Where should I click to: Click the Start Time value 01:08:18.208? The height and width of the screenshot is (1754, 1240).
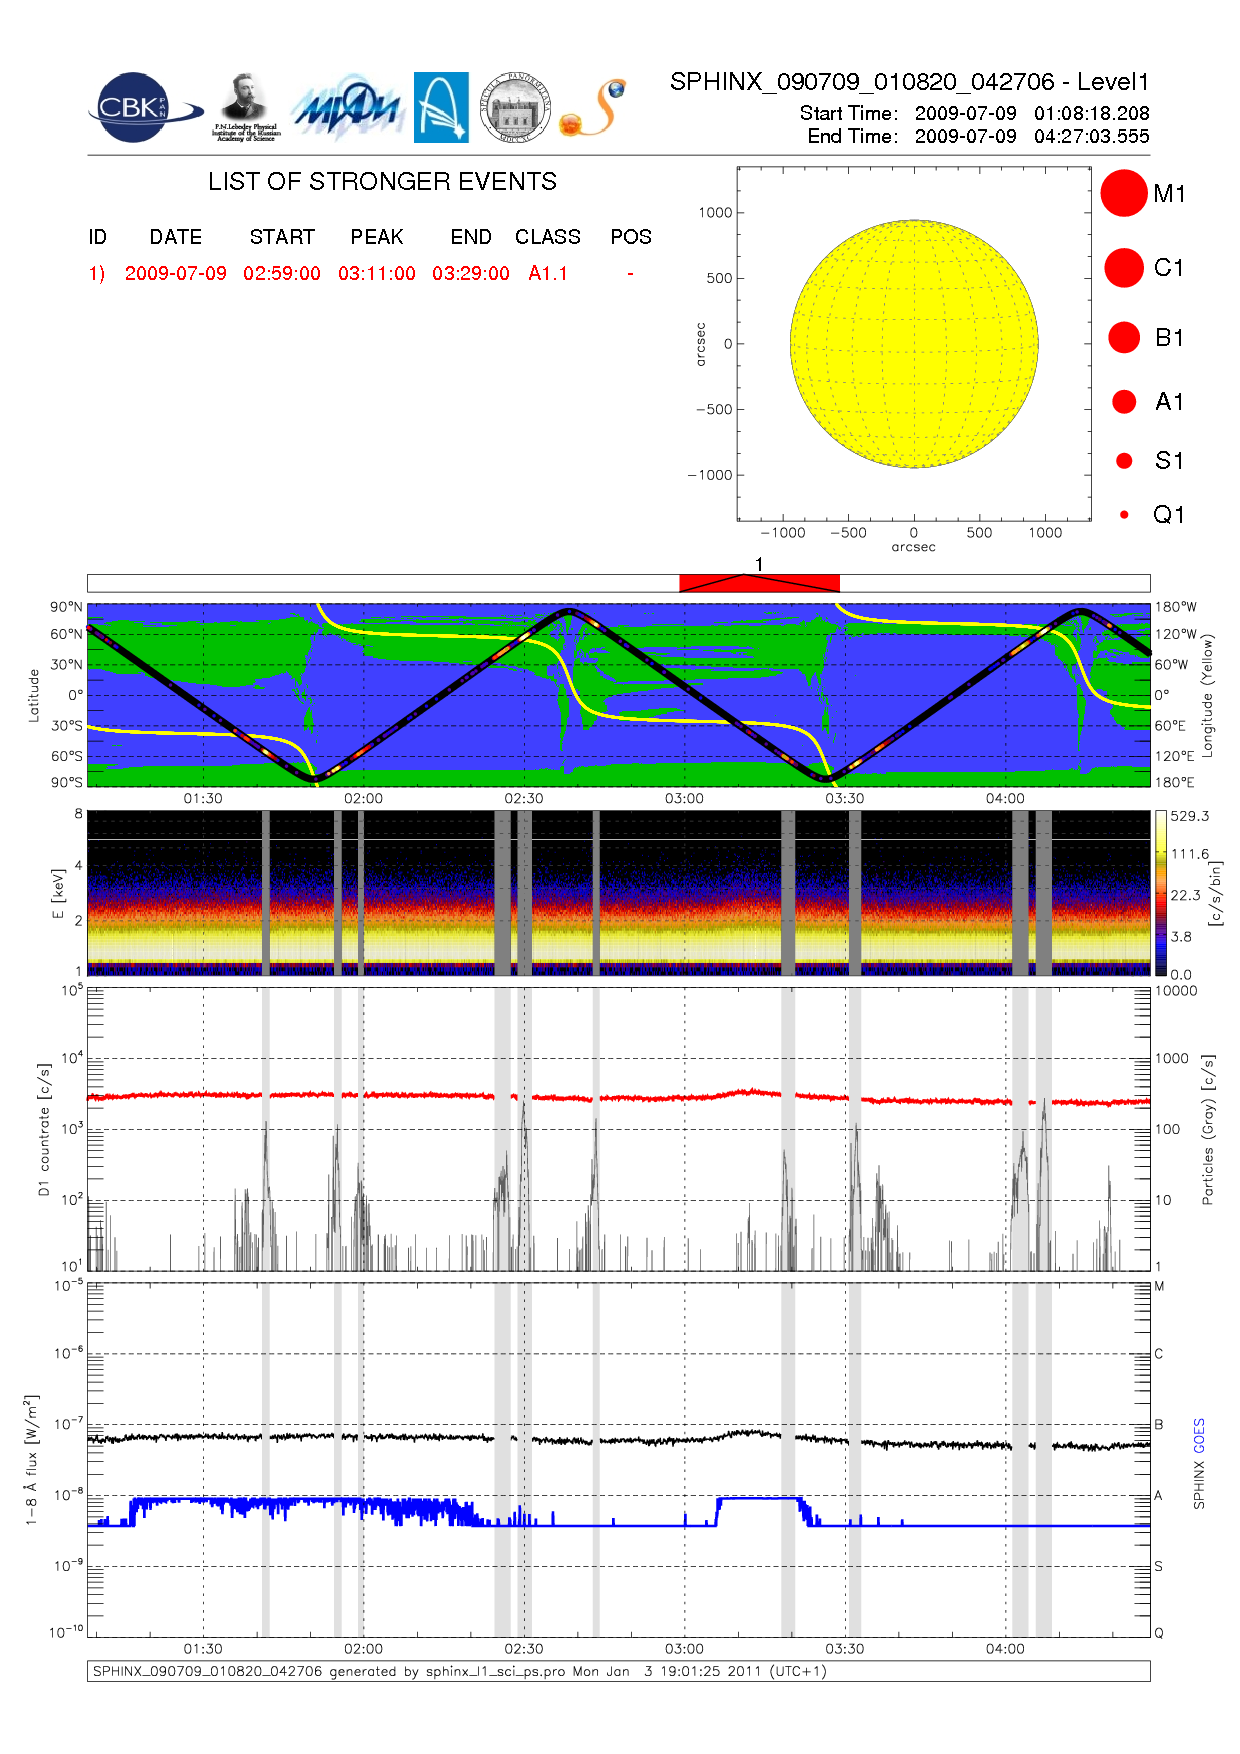click(x=1092, y=113)
